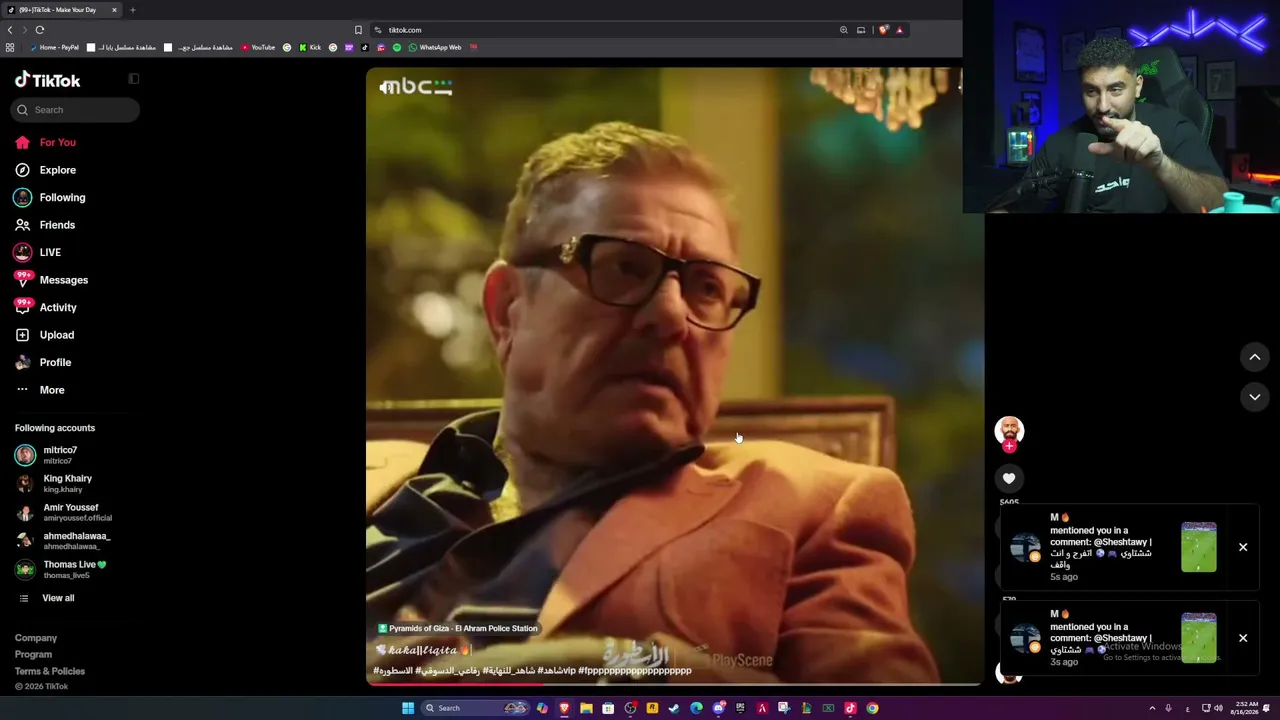This screenshot has height=720, width=1280.
Task: Go to the next video with the down chevron
Action: 1255,397
